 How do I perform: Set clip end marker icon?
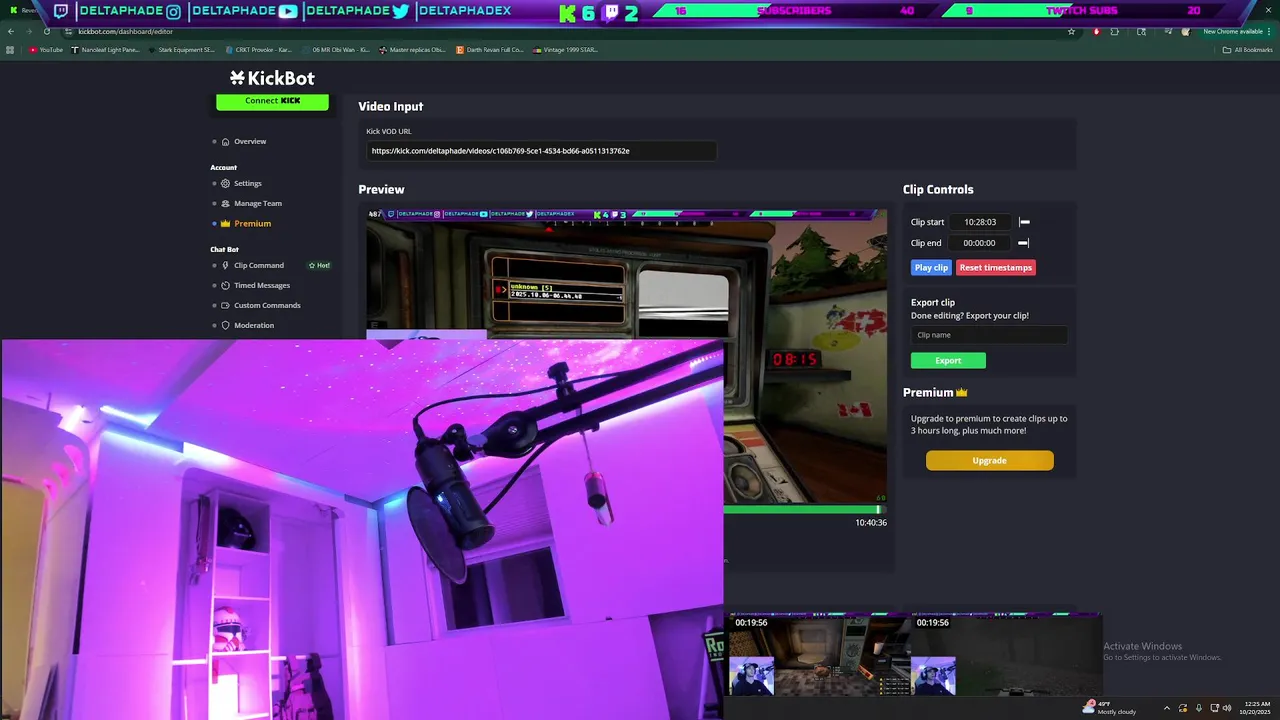[1023, 243]
